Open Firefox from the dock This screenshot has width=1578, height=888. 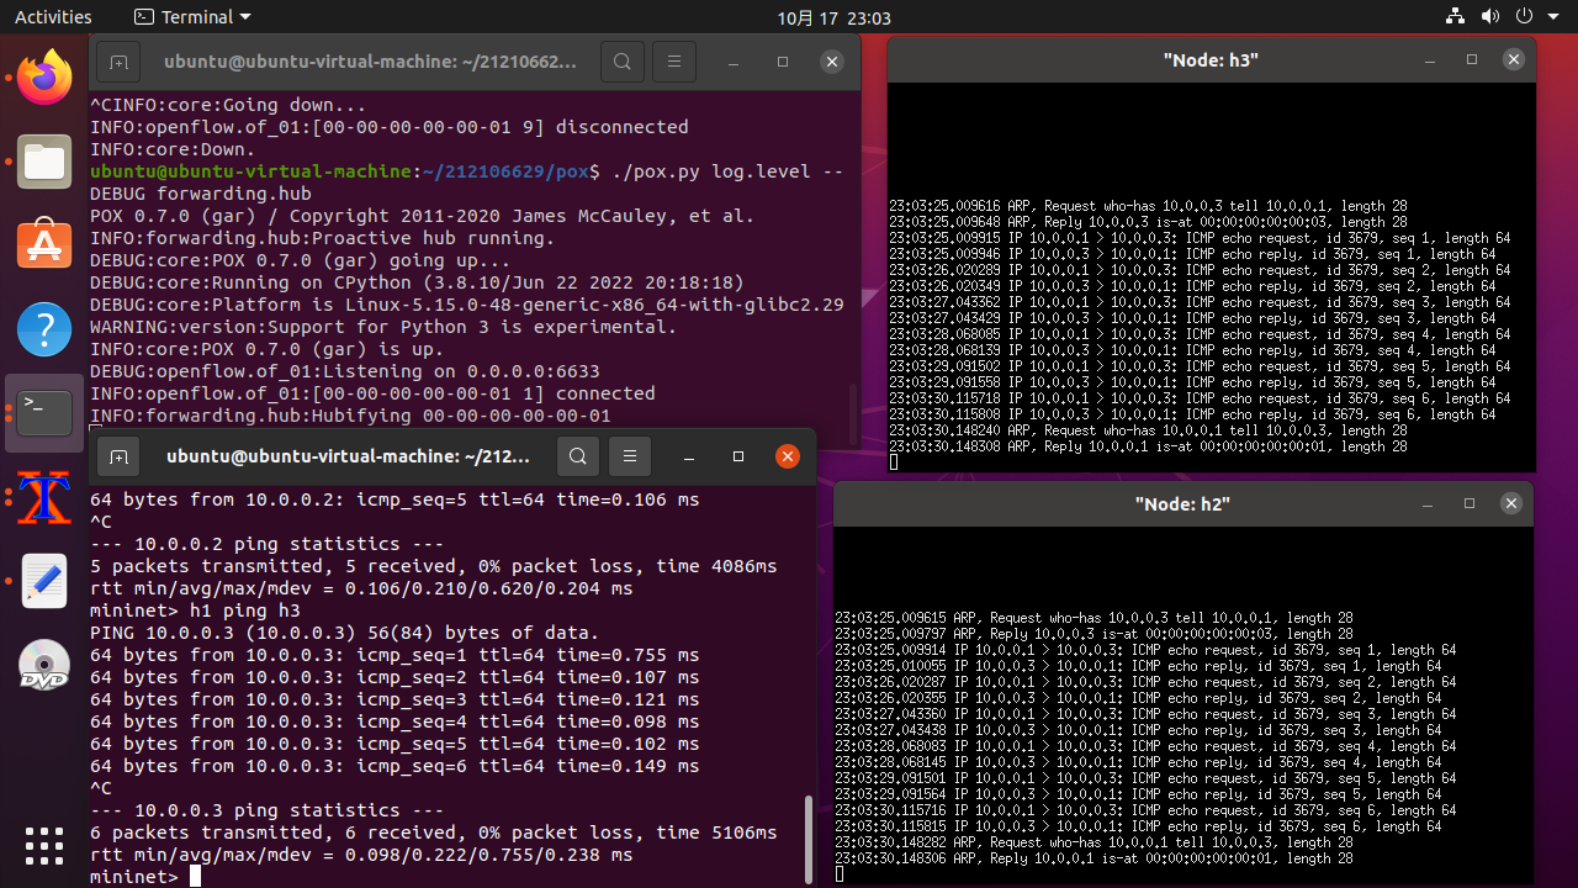(x=44, y=77)
